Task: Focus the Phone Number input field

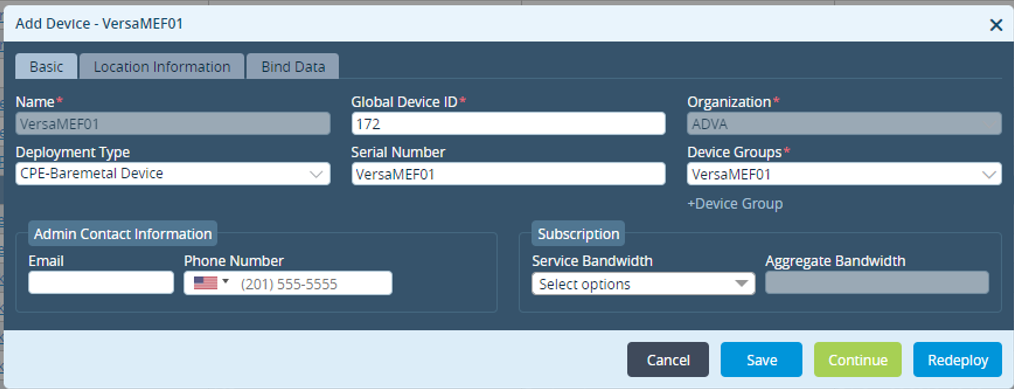Action: point(313,283)
